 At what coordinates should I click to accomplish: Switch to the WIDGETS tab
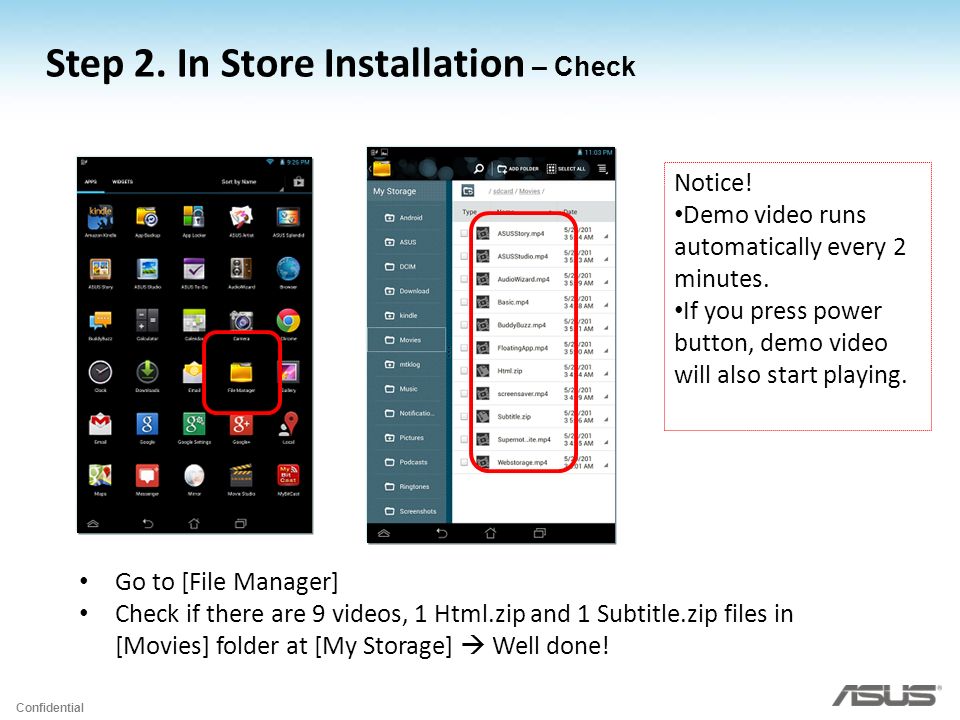[x=122, y=182]
